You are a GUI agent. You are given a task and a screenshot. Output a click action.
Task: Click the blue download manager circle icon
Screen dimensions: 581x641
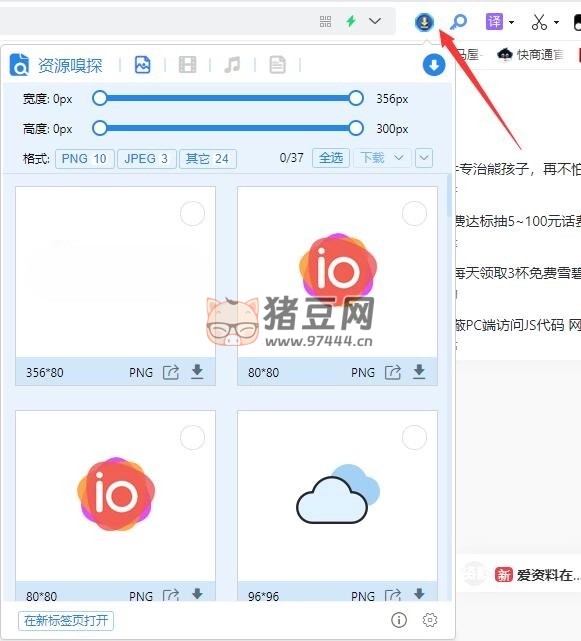point(434,65)
